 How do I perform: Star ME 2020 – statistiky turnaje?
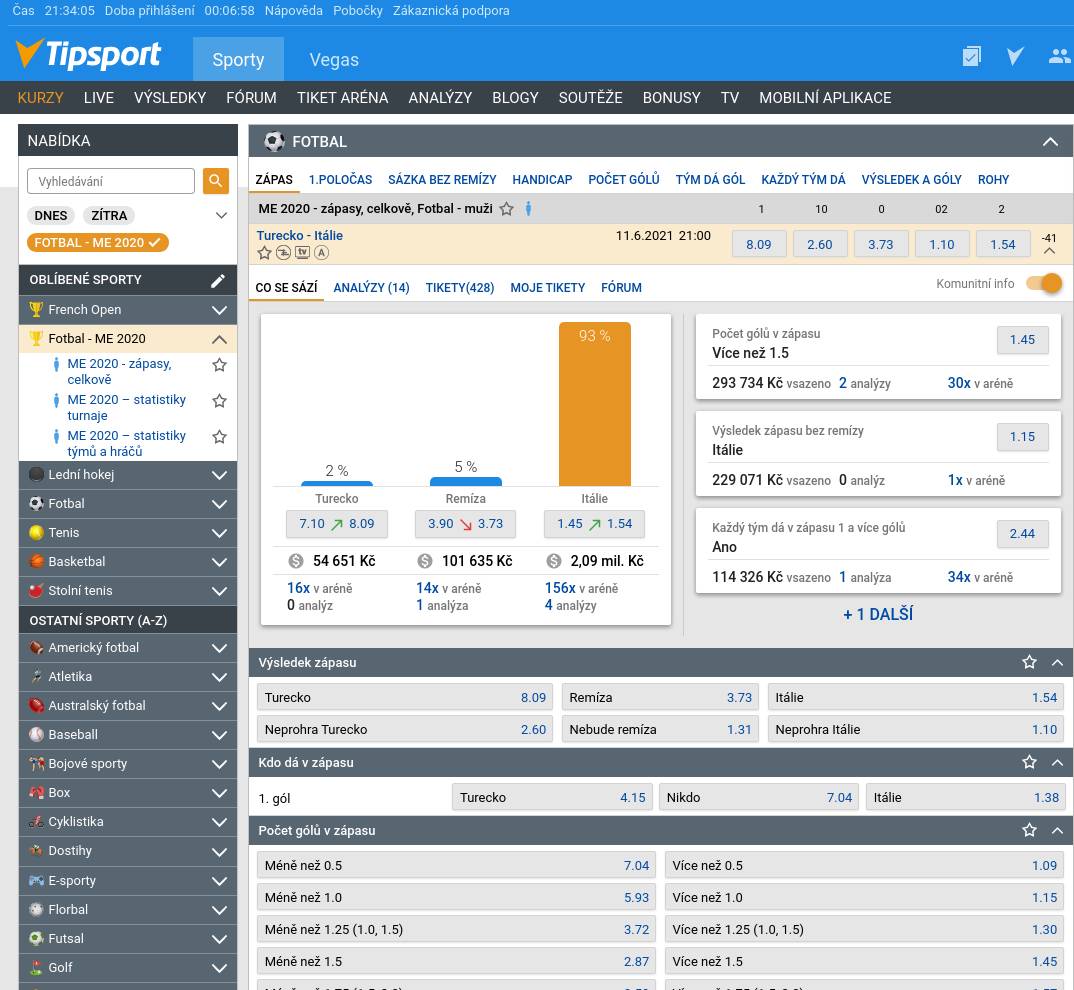click(x=219, y=401)
